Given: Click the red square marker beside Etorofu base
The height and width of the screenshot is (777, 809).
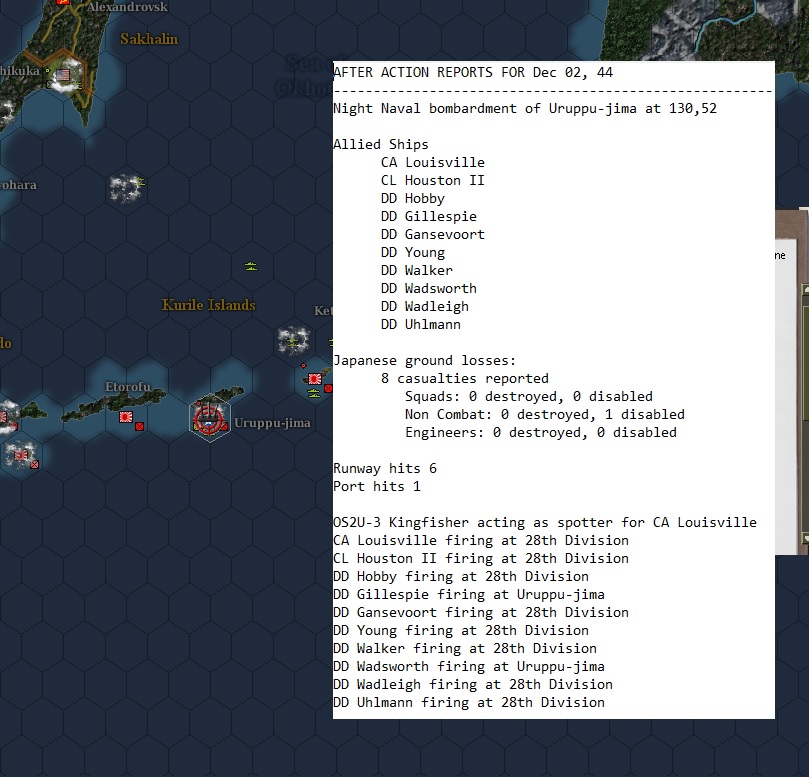Looking at the screenshot, I should click(139, 426).
